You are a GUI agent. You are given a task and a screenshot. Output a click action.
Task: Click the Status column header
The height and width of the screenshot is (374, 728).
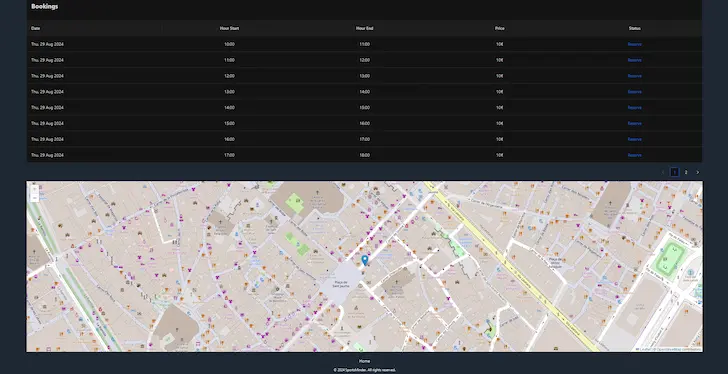click(x=635, y=28)
